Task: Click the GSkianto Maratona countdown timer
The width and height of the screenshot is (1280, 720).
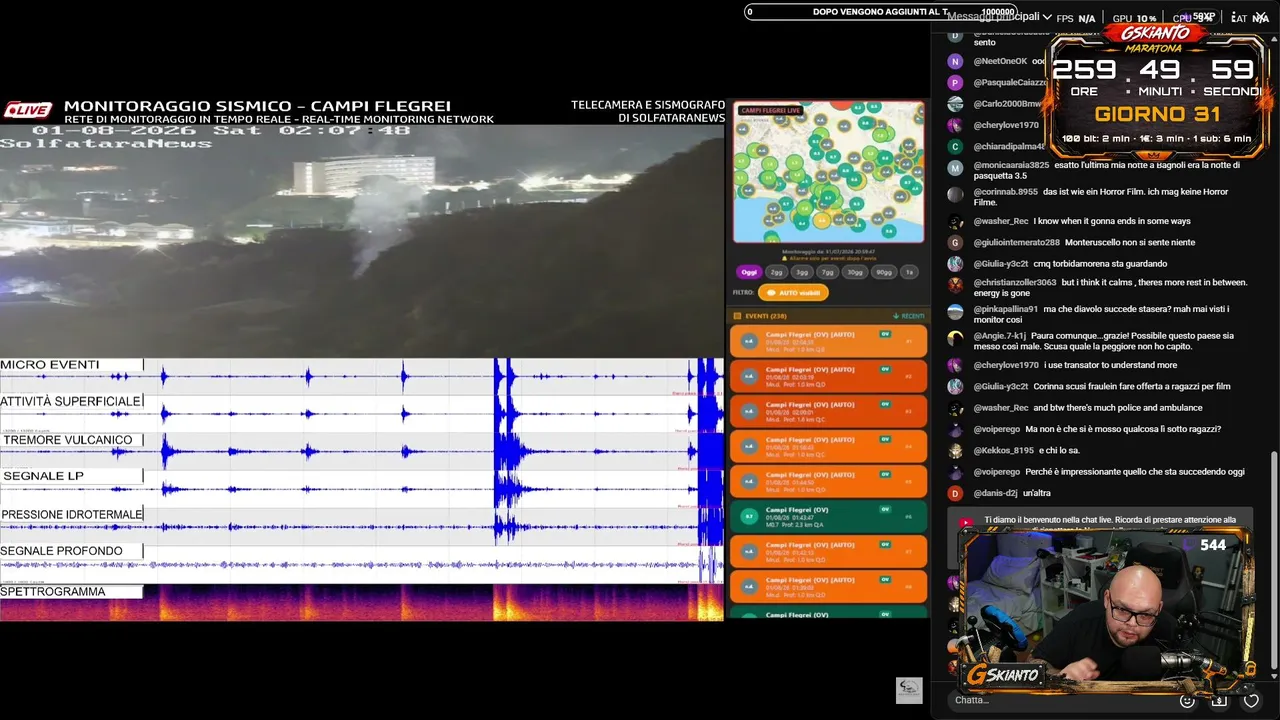Action: [1159, 91]
